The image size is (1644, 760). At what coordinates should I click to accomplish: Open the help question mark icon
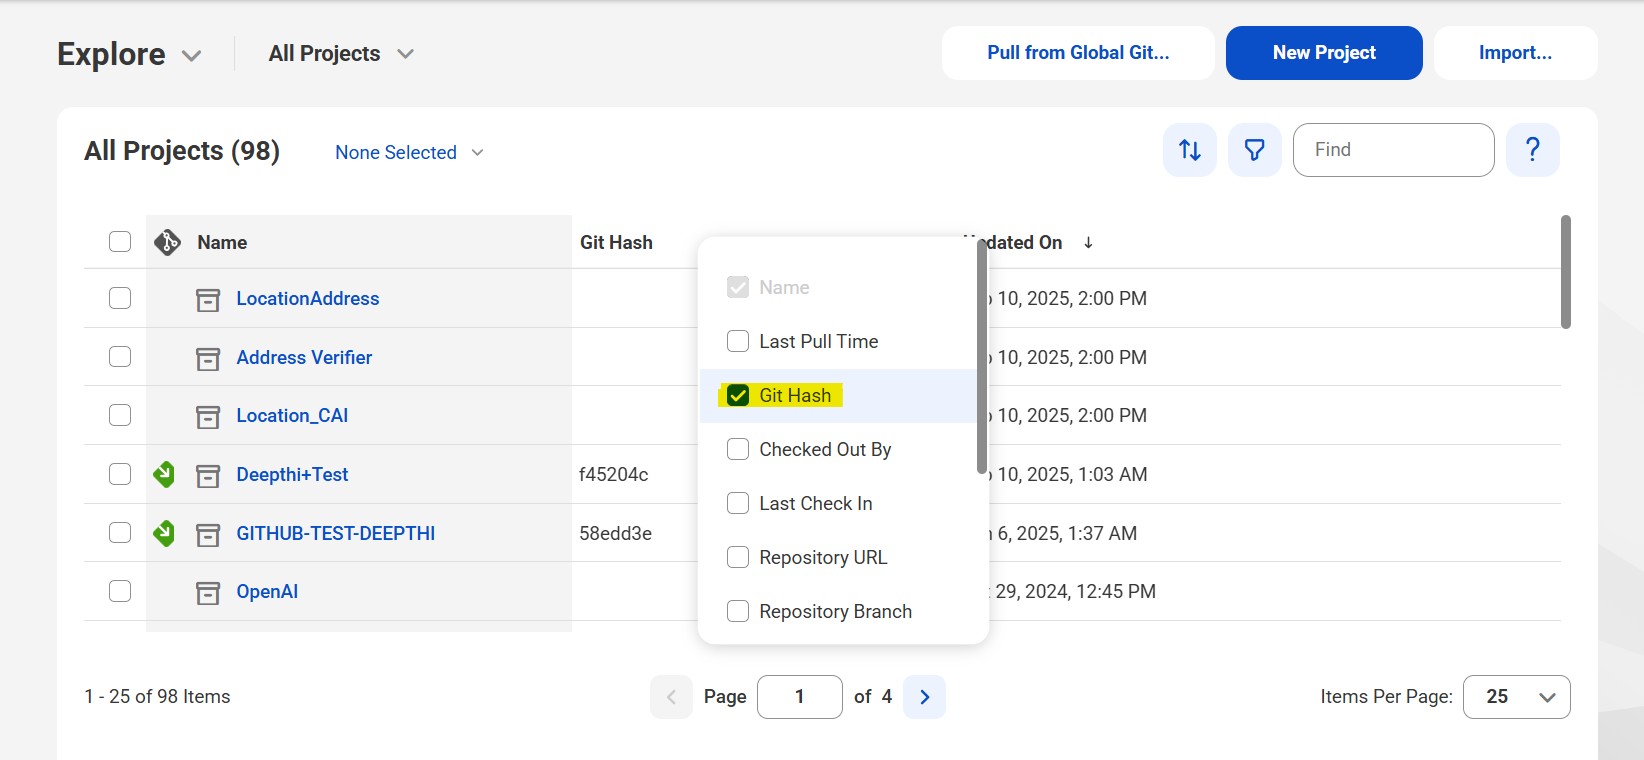click(1533, 150)
